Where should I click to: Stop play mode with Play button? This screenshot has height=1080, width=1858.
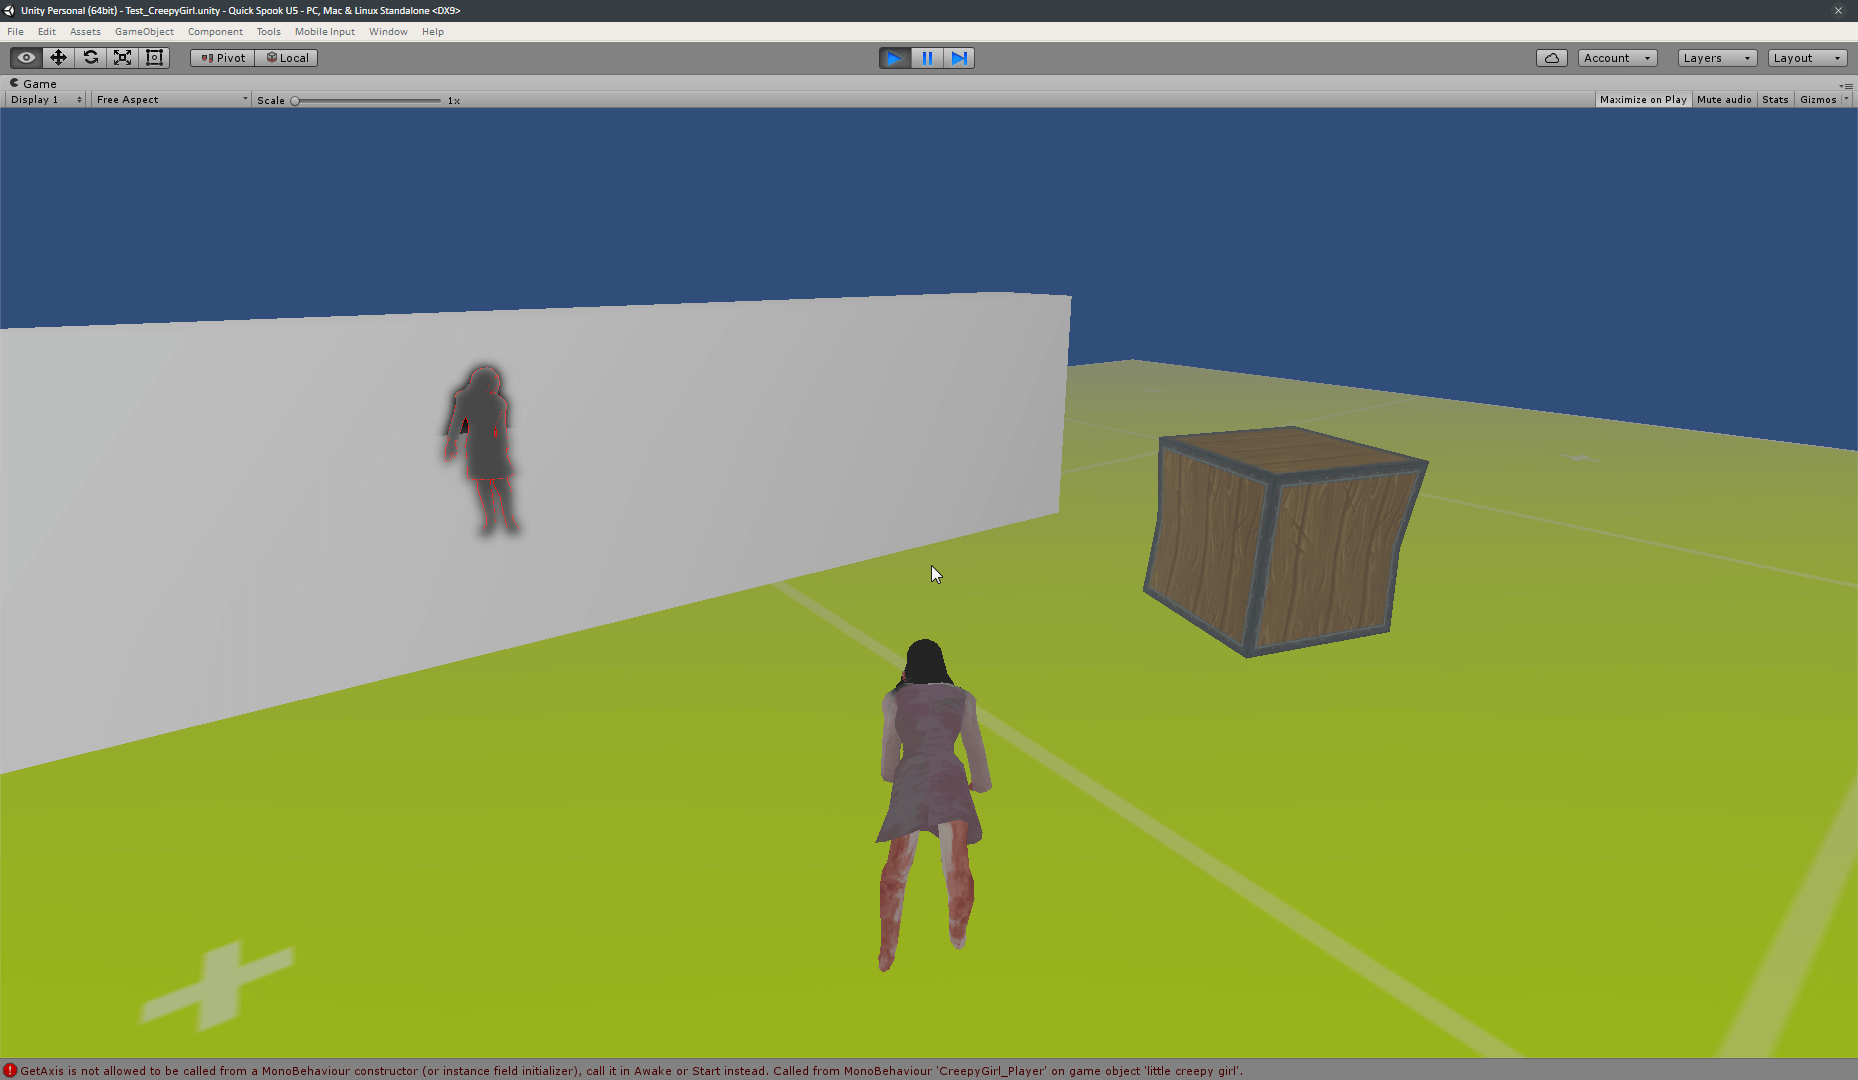895,58
